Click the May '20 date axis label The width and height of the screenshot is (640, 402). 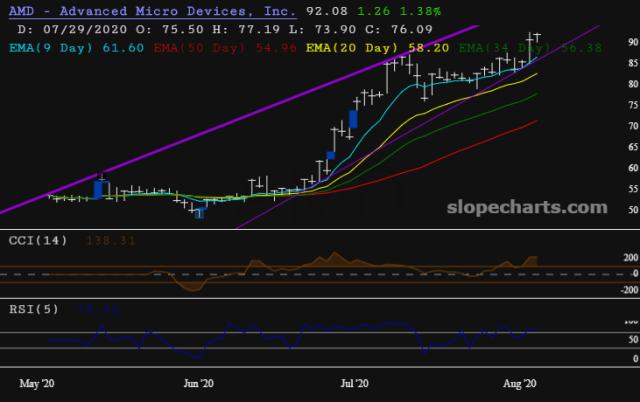(37, 383)
